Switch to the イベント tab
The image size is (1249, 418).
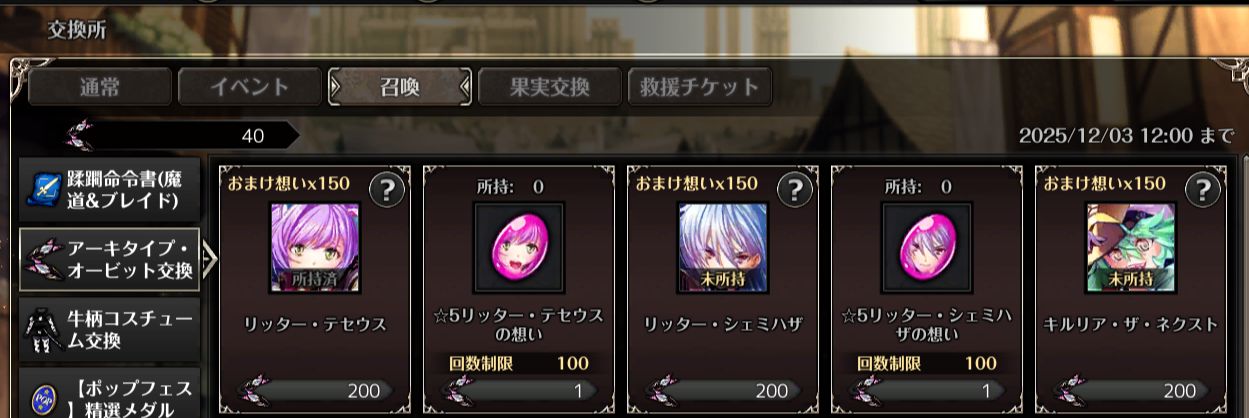pos(249,87)
